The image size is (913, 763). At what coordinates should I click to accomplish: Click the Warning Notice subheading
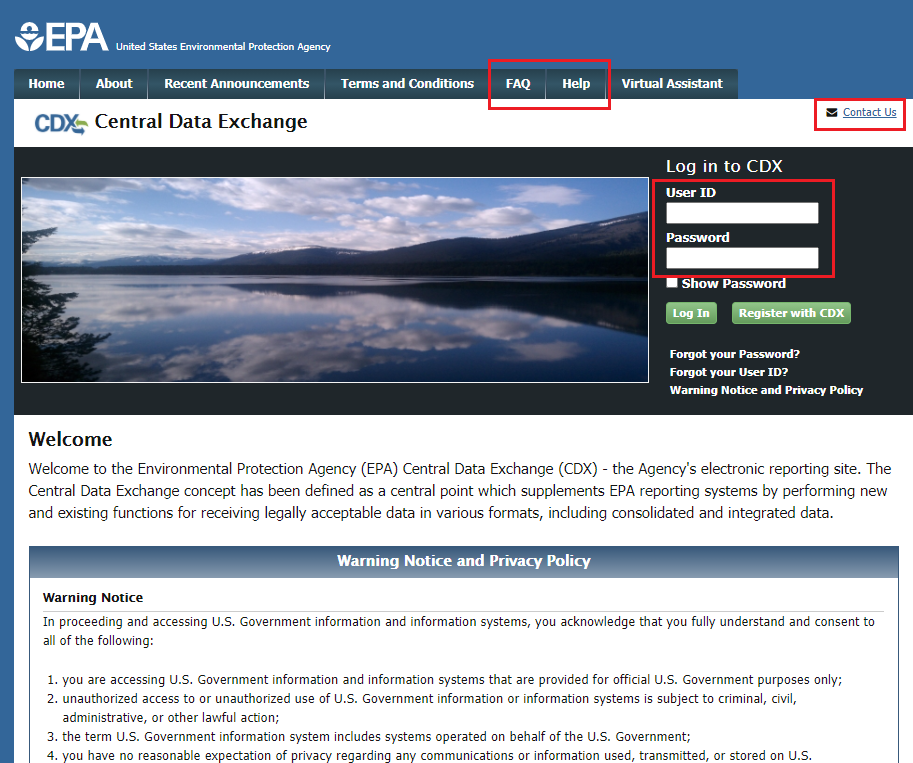point(93,598)
